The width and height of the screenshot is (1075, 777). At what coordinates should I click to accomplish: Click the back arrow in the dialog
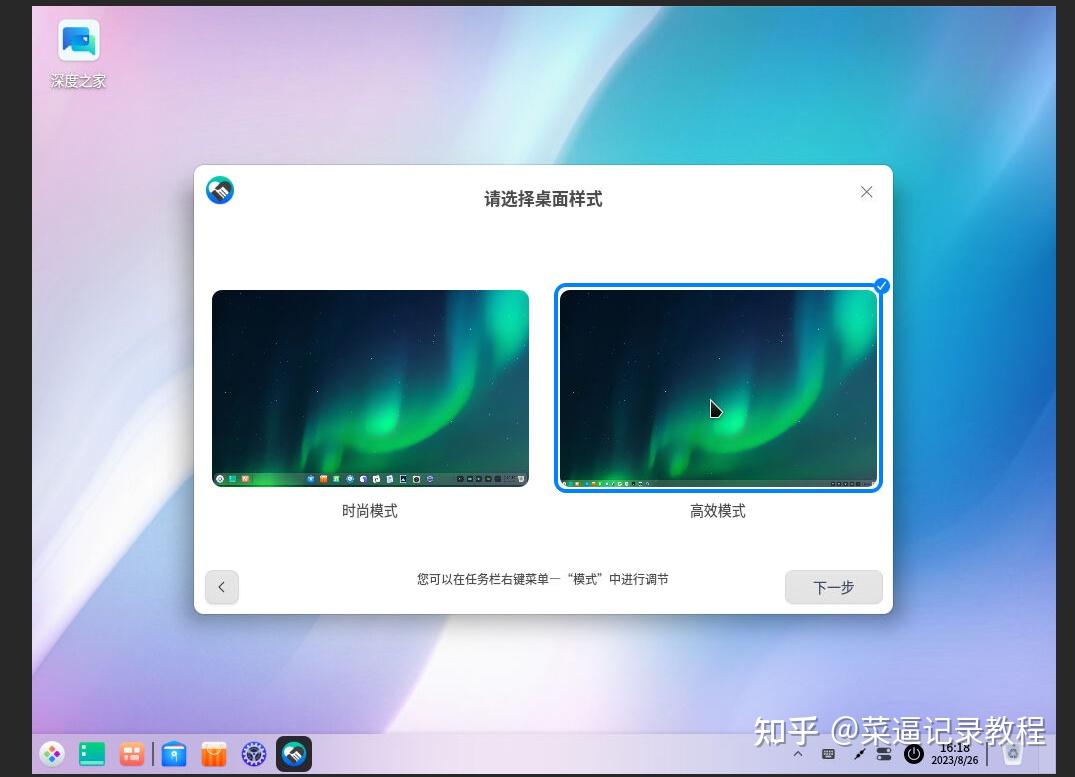pos(221,587)
